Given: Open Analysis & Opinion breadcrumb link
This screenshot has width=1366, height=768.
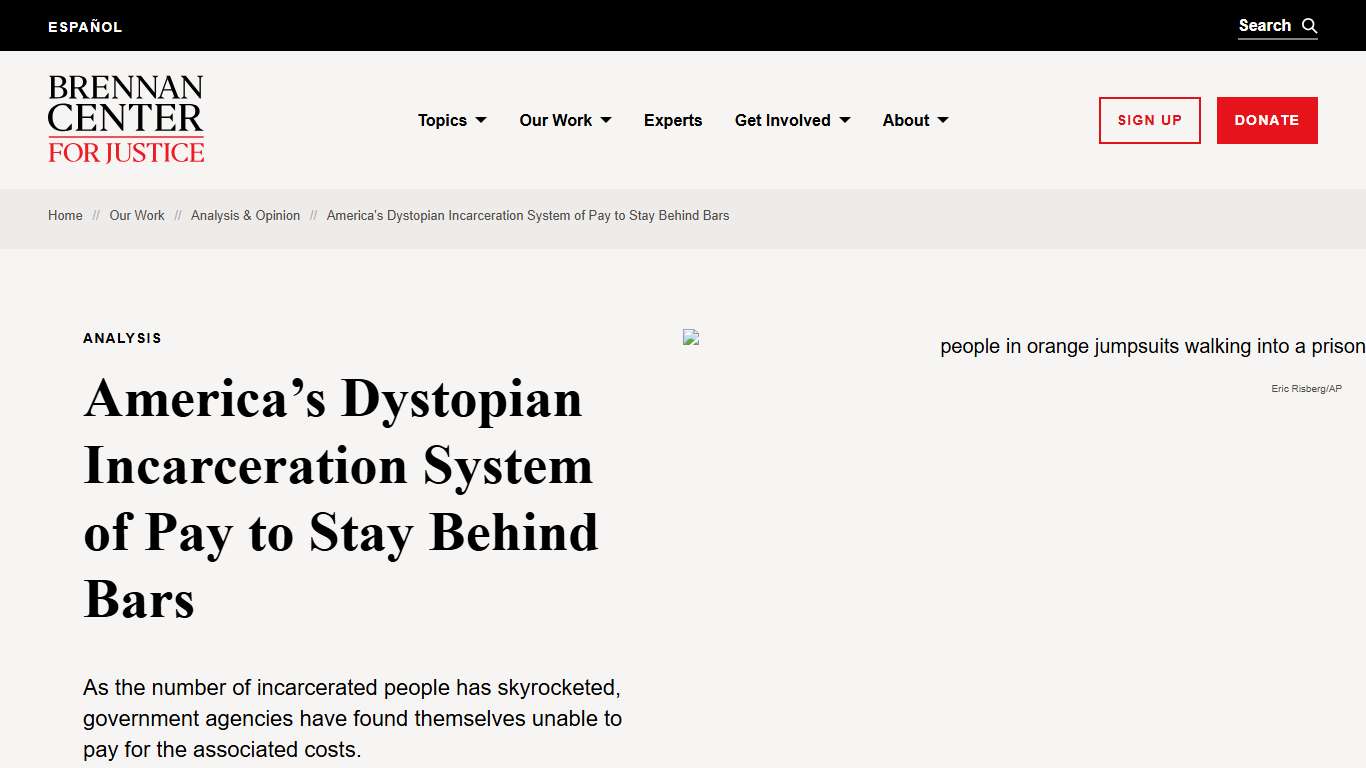Looking at the screenshot, I should coord(245,215).
